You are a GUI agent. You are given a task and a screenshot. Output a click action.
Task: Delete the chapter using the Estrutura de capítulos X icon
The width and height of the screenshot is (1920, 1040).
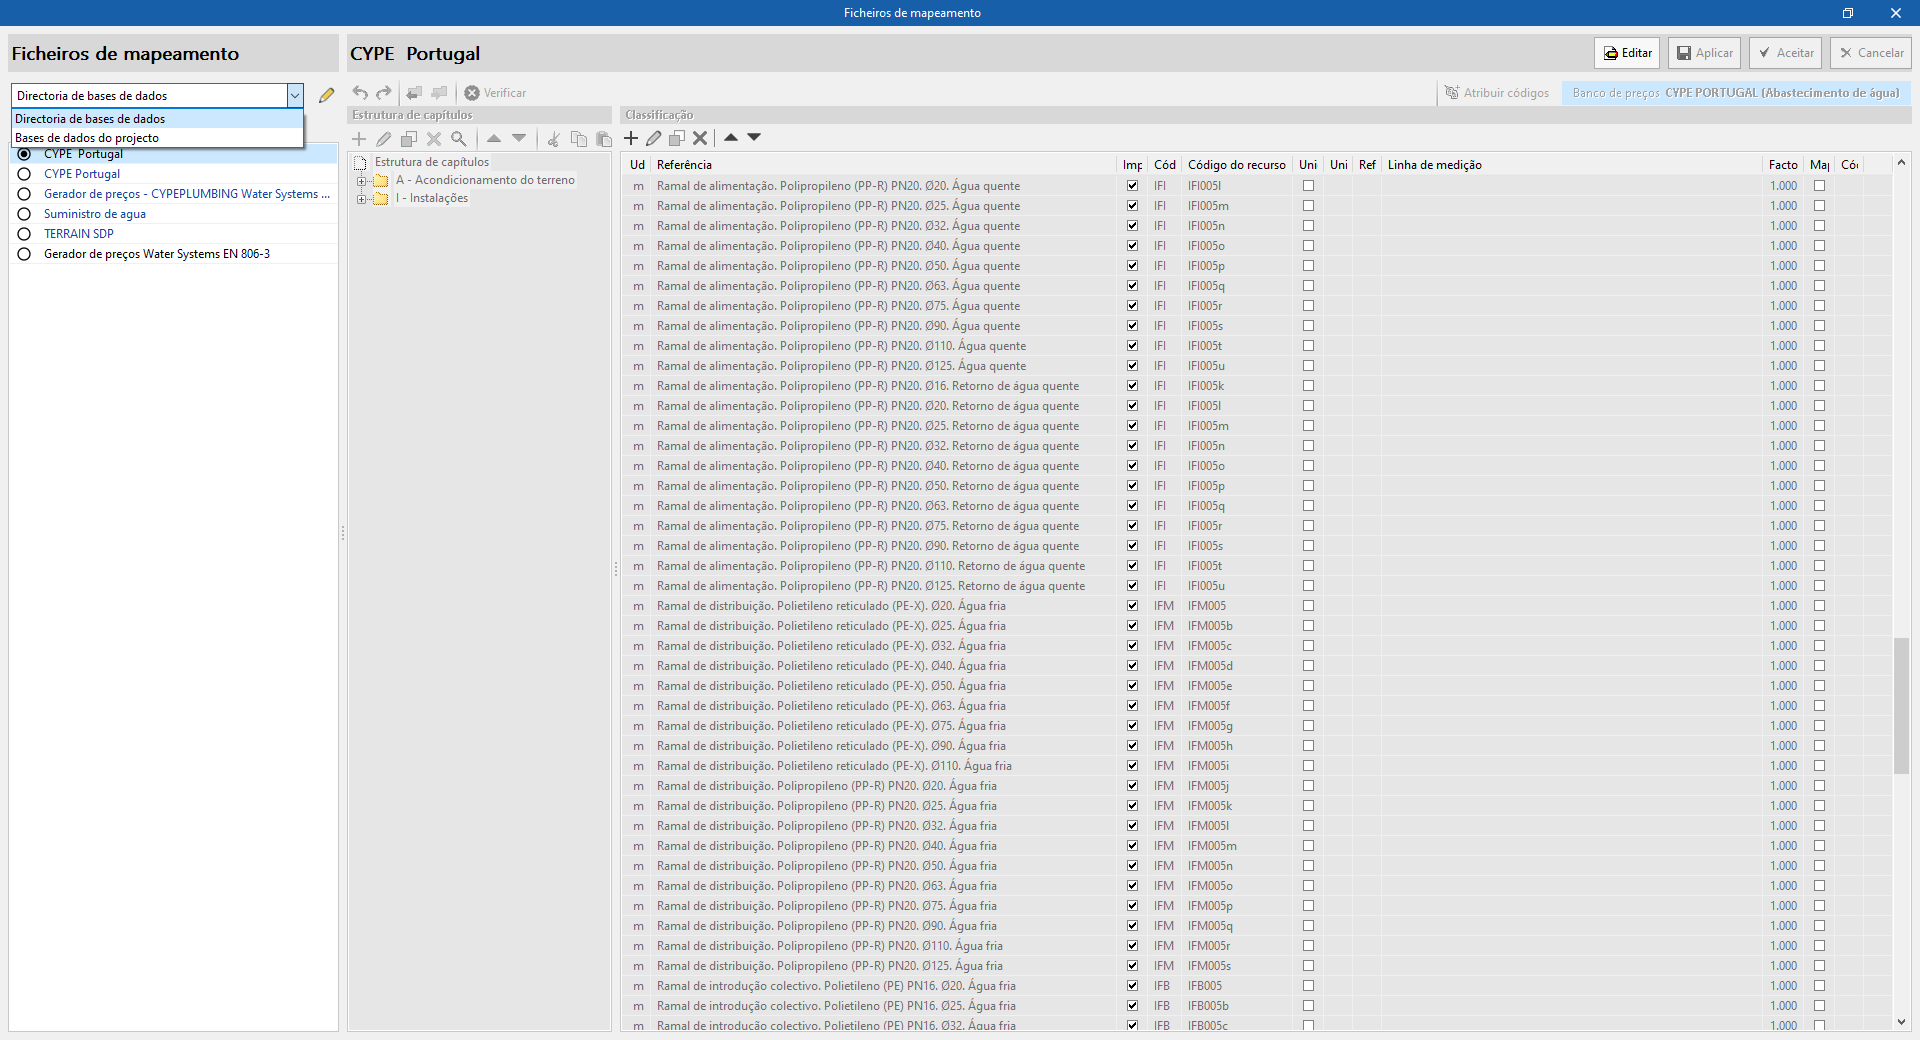[434, 139]
